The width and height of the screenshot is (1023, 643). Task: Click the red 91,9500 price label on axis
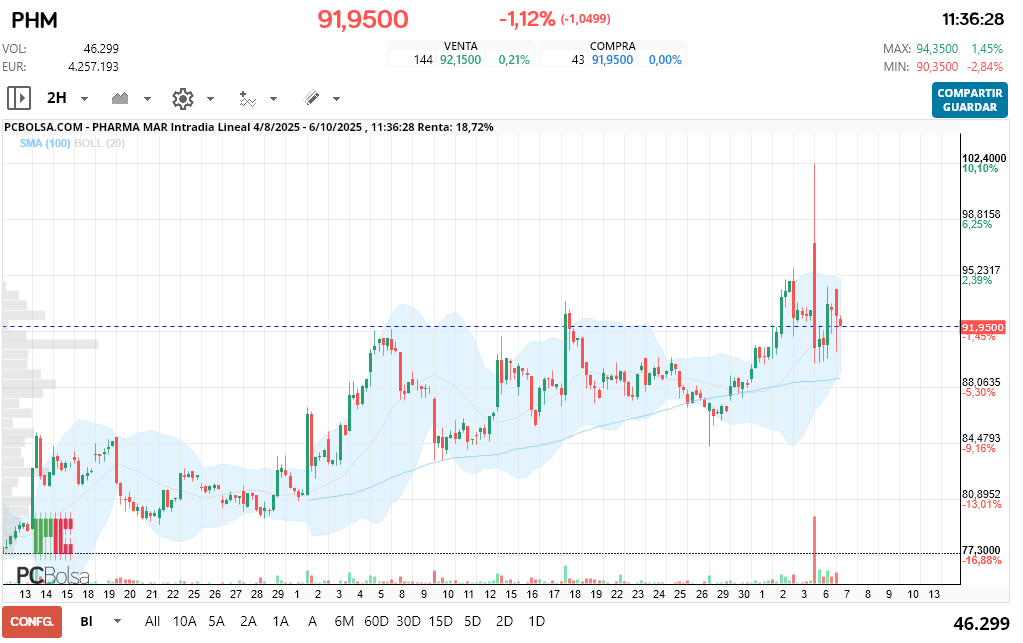(x=981, y=327)
